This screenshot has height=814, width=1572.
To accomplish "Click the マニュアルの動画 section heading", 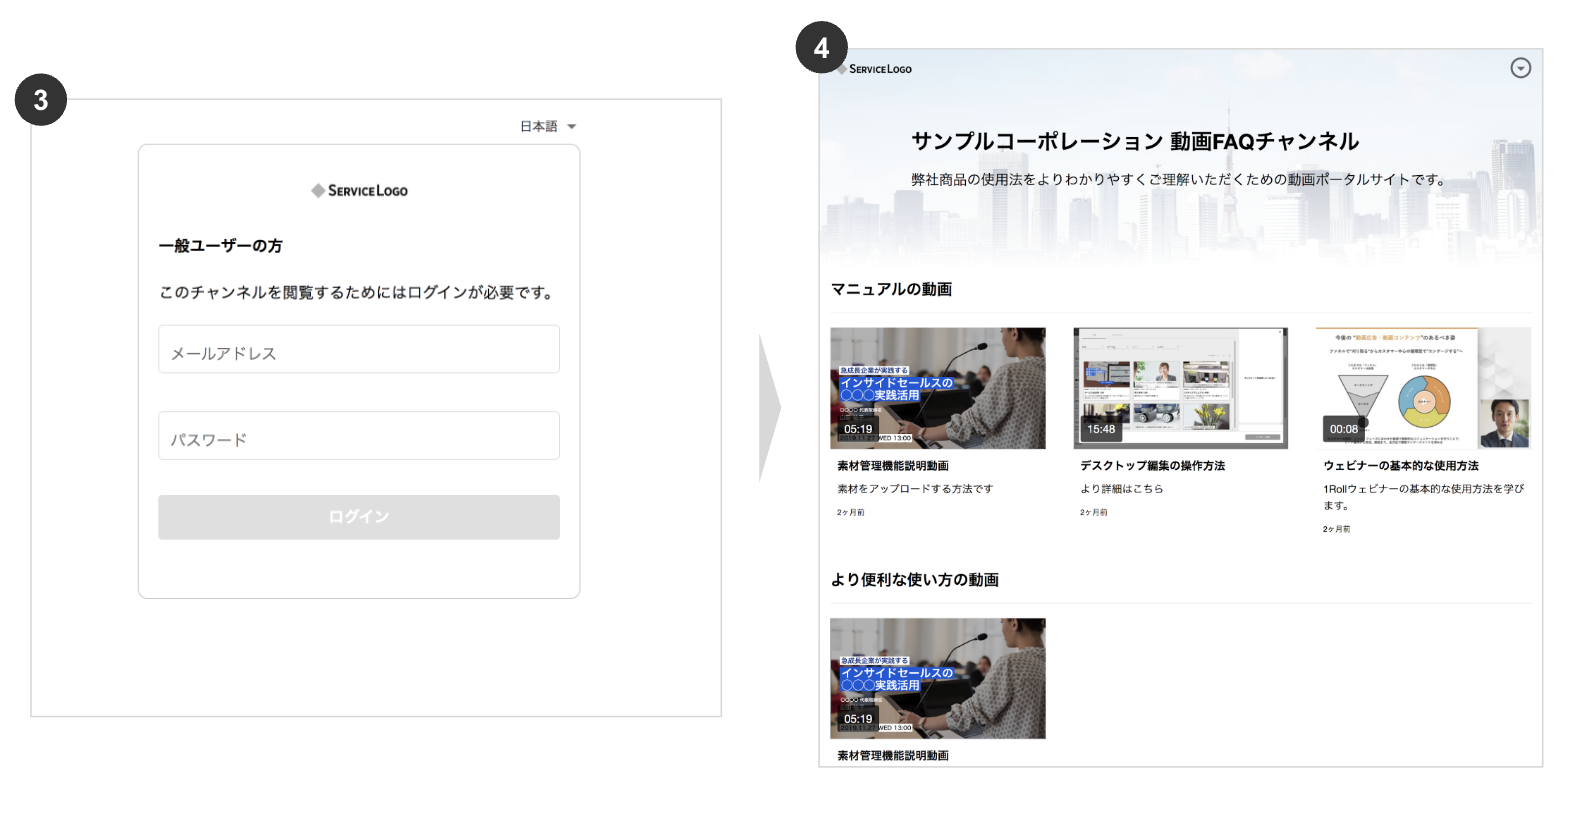I will (891, 289).
